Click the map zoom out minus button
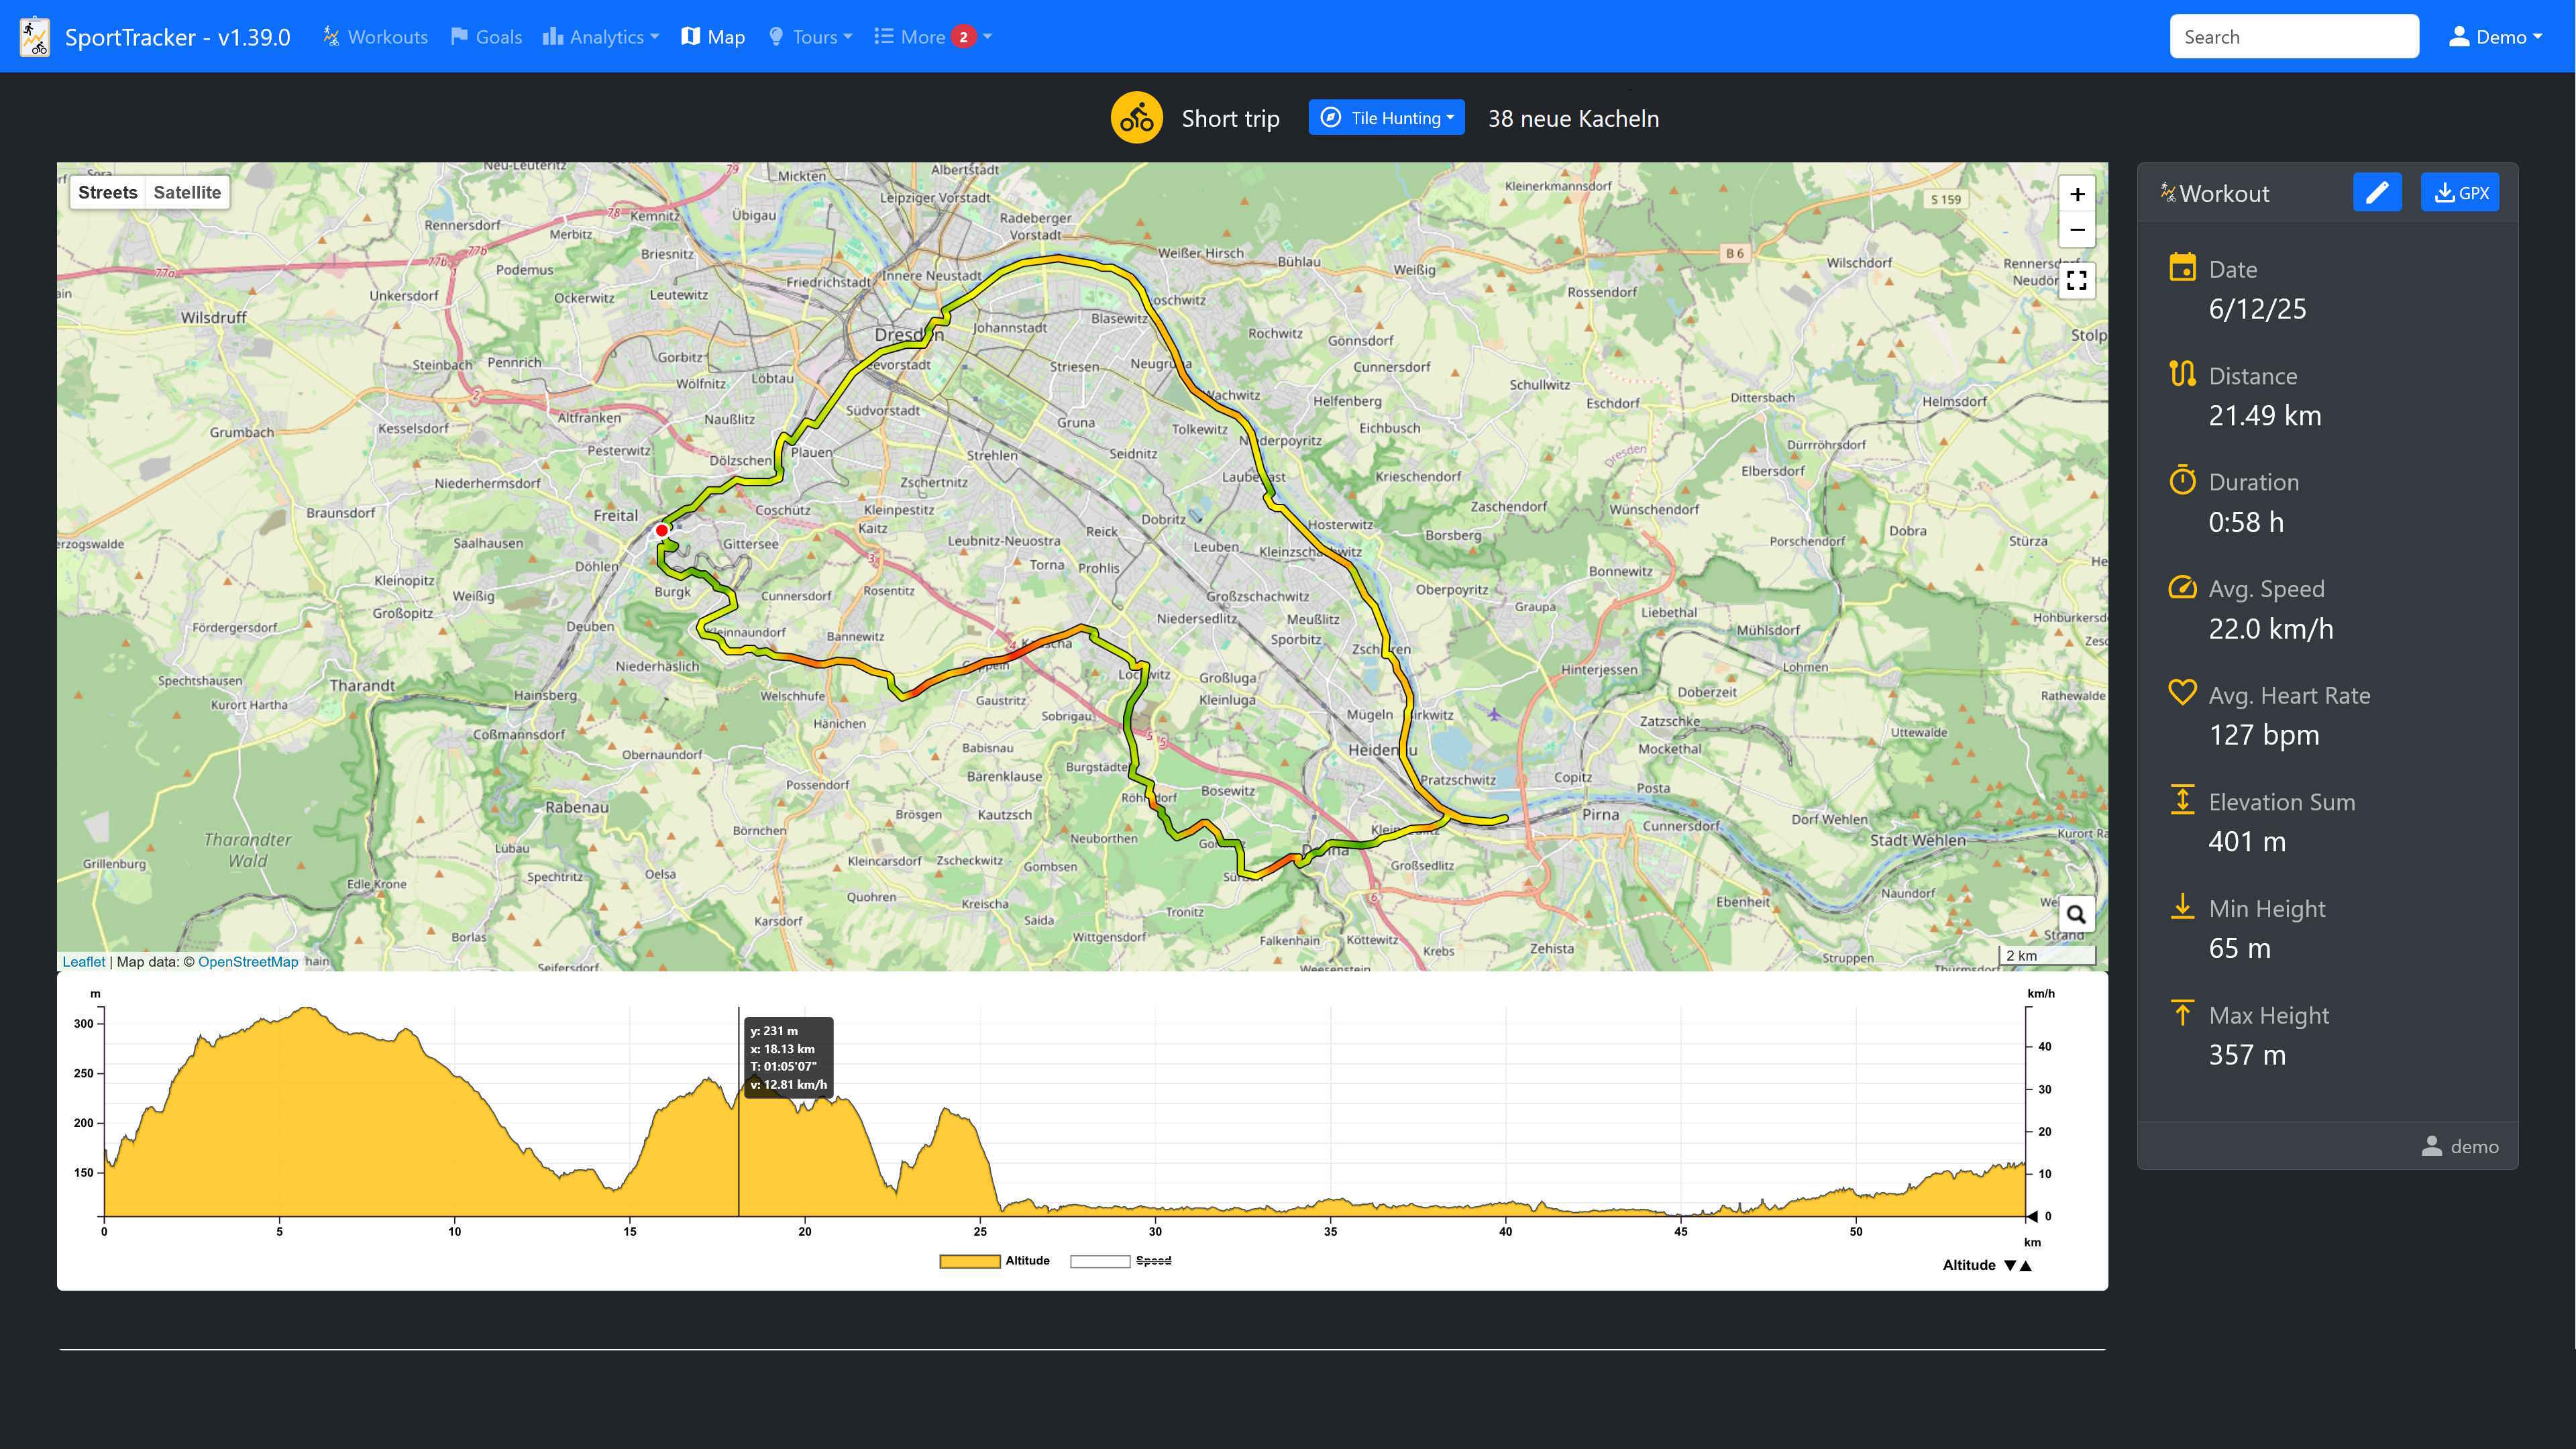The image size is (2576, 1449). click(x=2076, y=230)
